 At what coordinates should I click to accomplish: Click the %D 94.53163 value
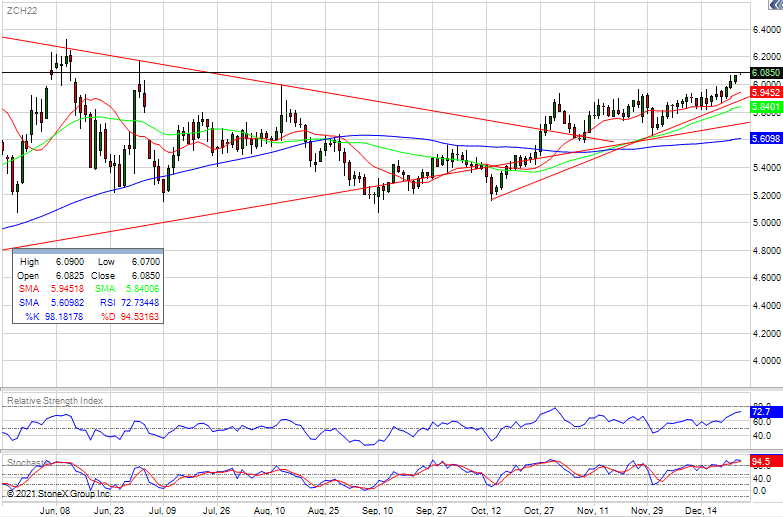point(140,317)
